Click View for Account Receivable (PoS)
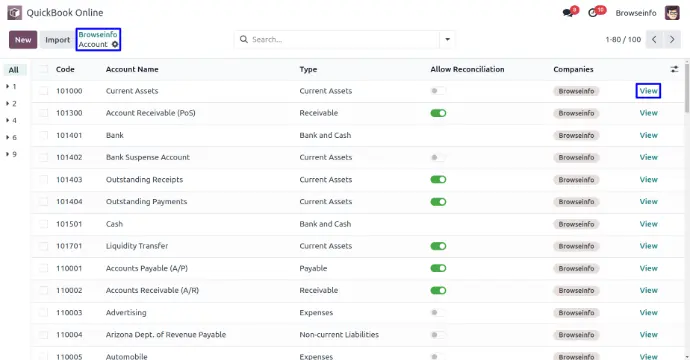Image resolution: width=690 pixels, height=360 pixels. click(x=648, y=113)
